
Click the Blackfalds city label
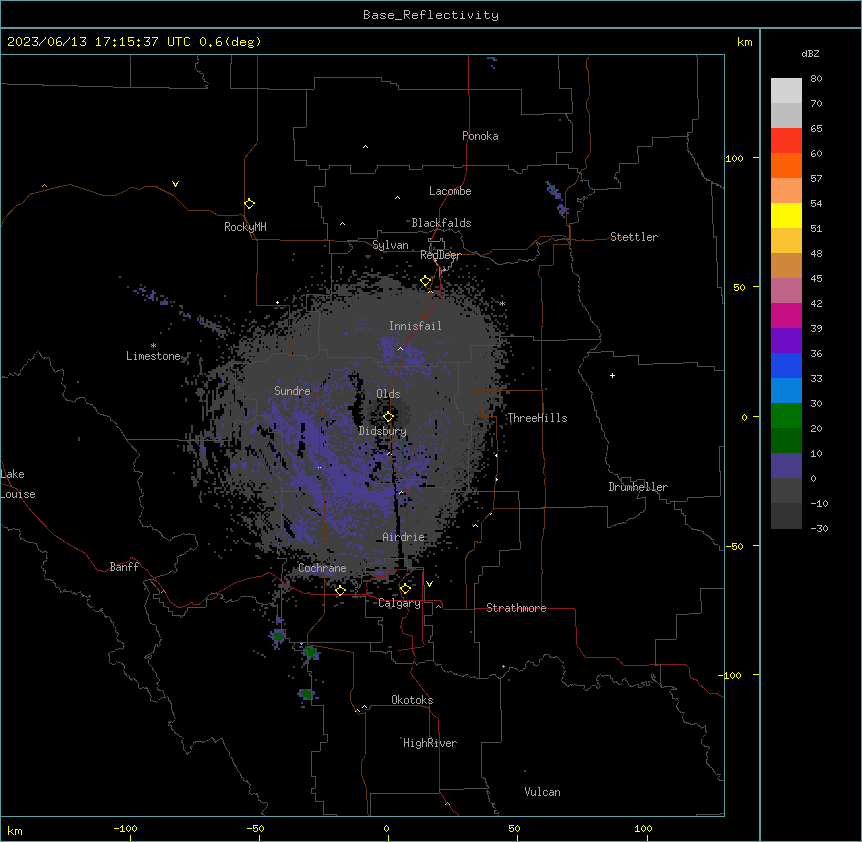click(441, 223)
